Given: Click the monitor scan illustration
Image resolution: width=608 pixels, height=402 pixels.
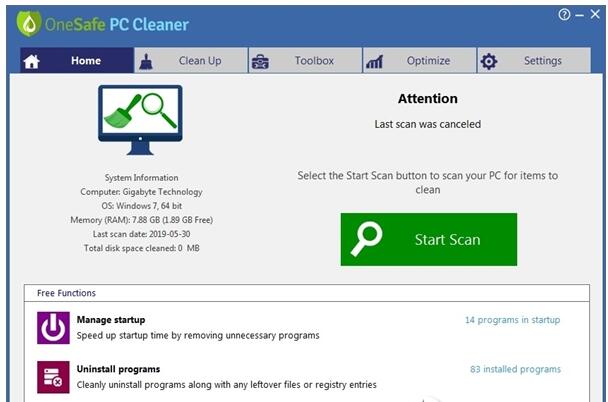Looking at the screenshot, I should [140, 120].
